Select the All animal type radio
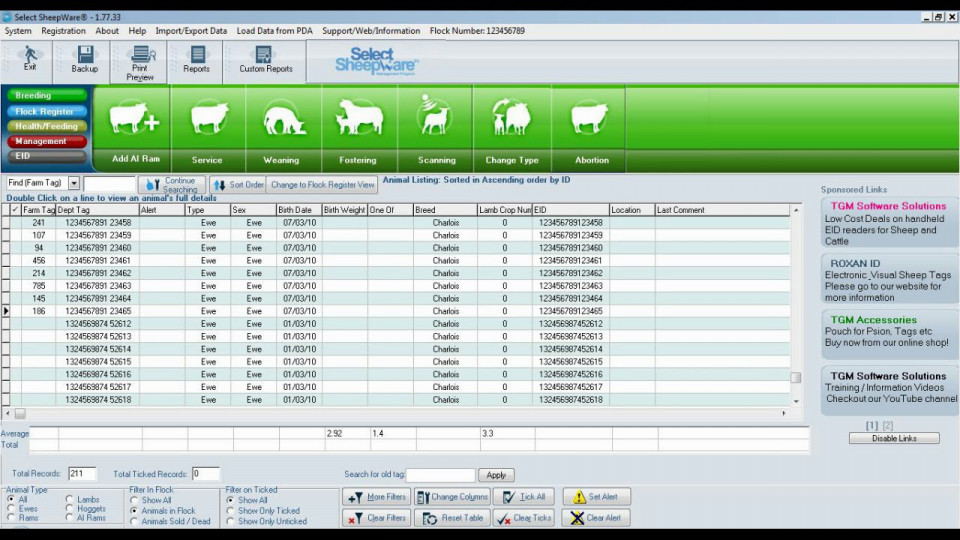The width and height of the screenshot is (960, 540). coord(11,500)
